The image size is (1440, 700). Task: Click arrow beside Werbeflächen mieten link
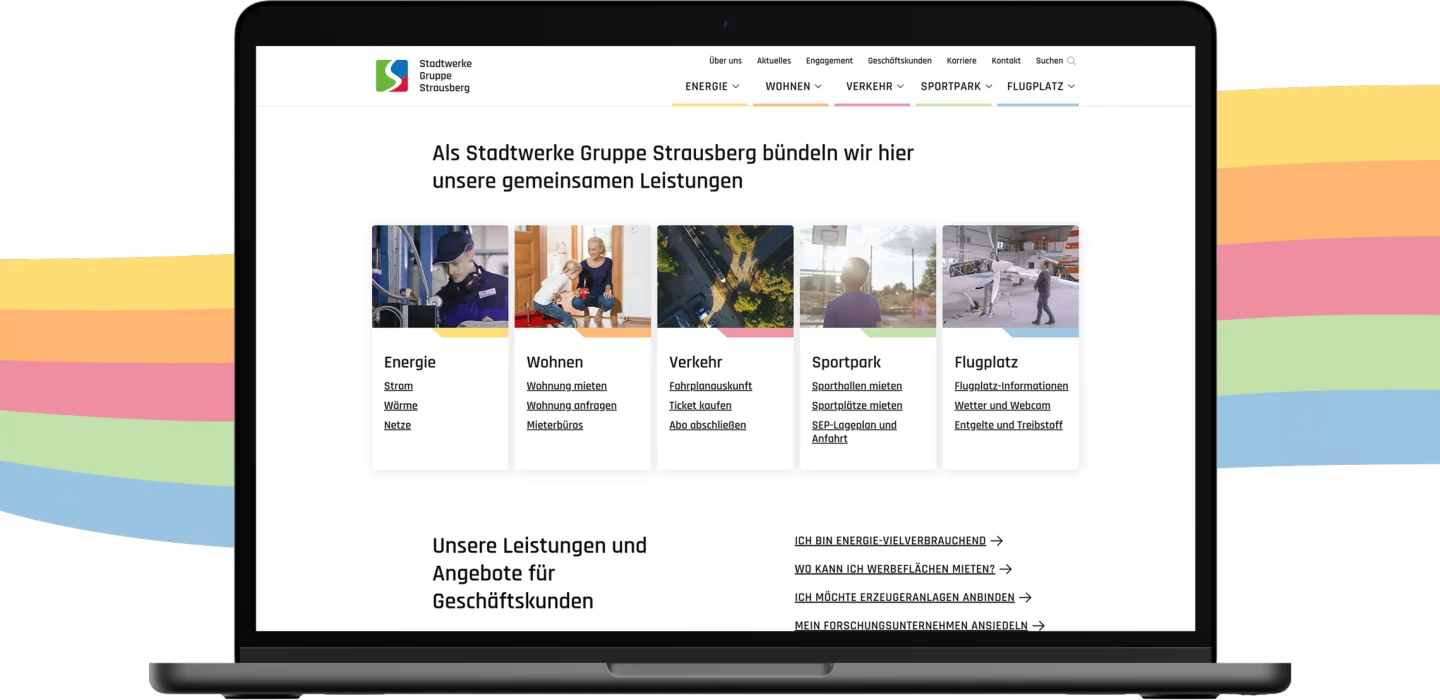coord(1006,569)
